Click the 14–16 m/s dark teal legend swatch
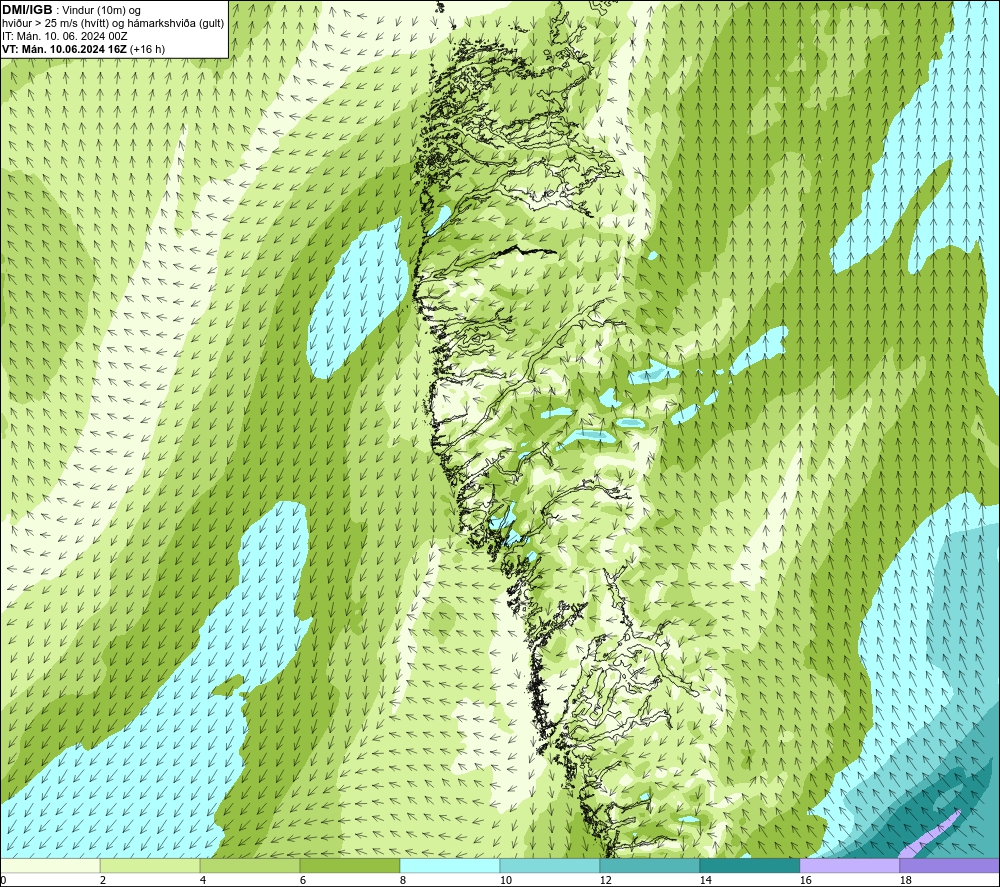 click(x=749, y=865)
